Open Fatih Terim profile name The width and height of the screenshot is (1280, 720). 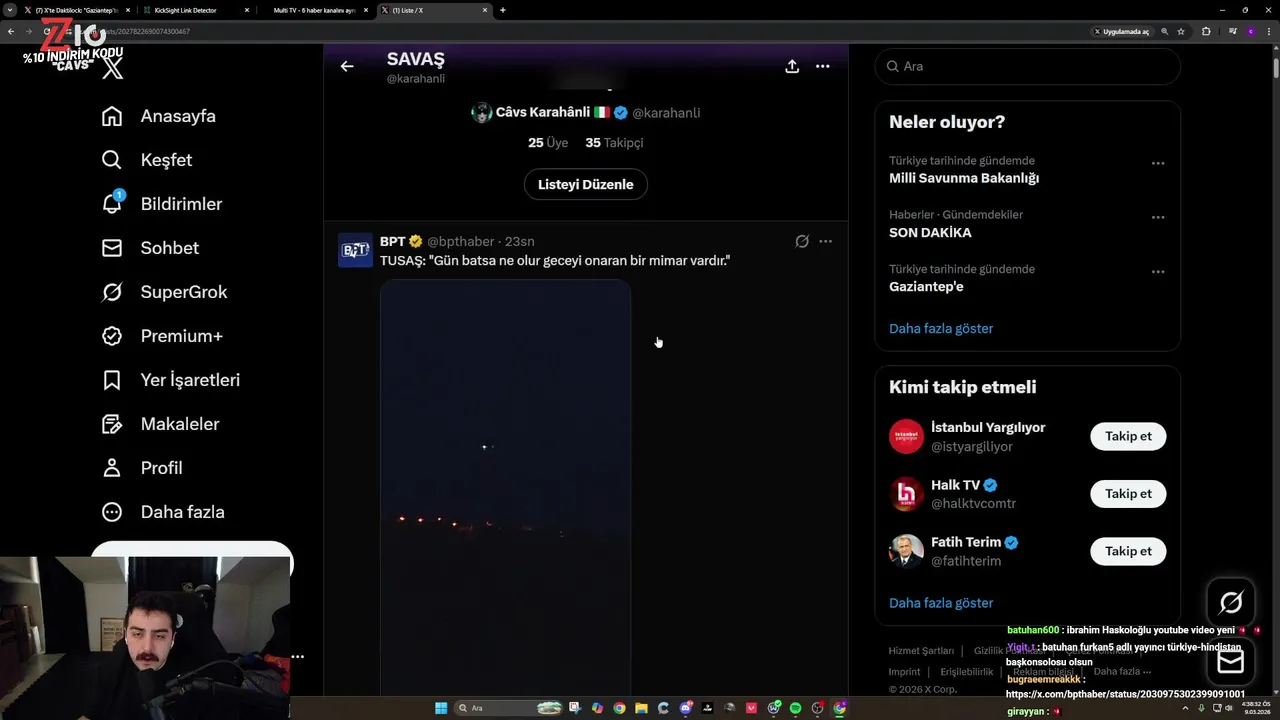pyautogui.click(x=966, y=542)
